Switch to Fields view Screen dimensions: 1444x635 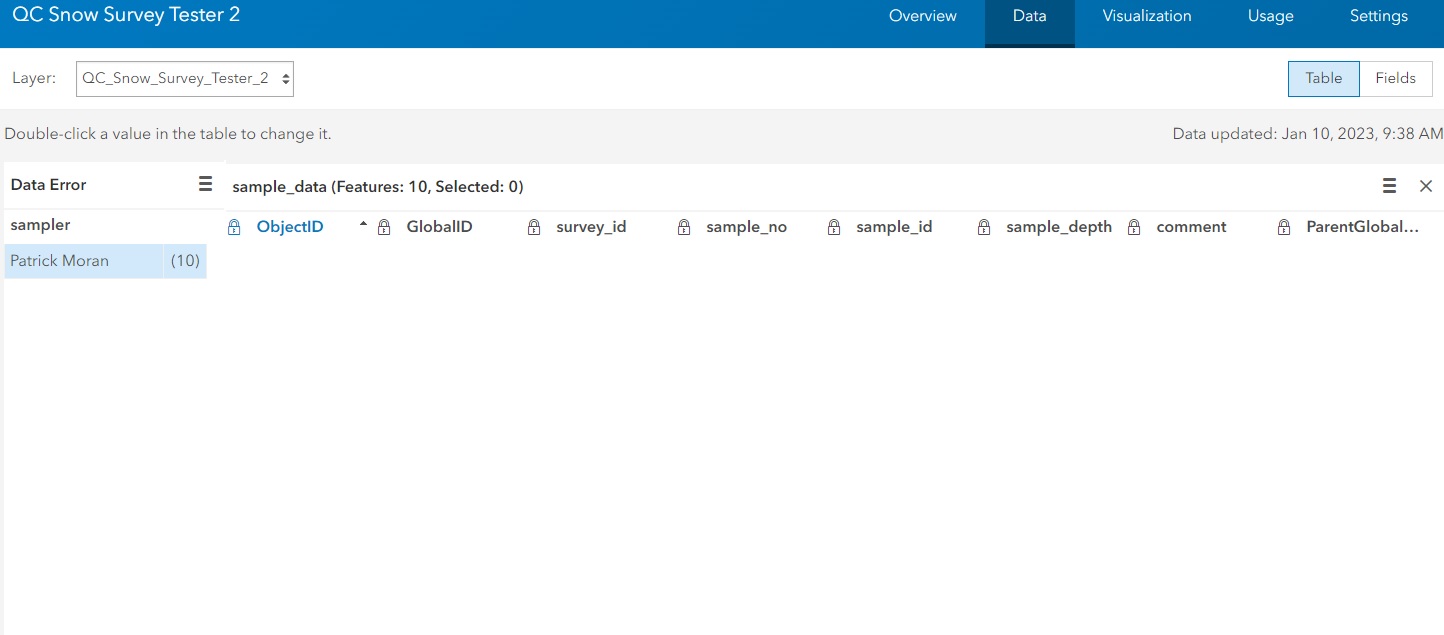point(1395,78)
